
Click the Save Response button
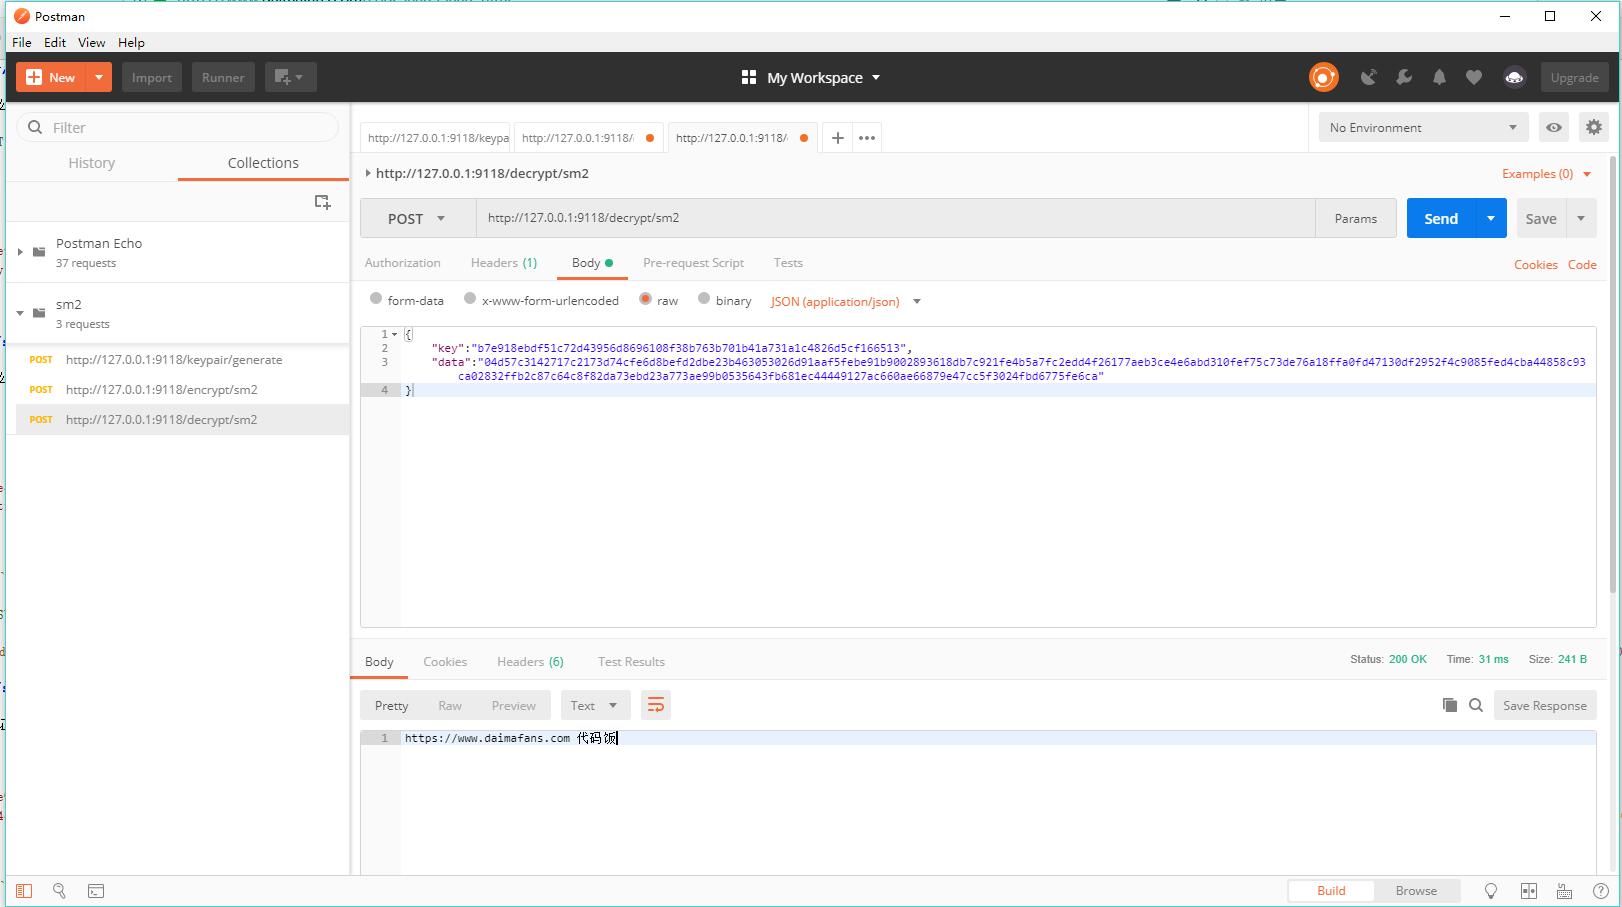click(1544, 705)
